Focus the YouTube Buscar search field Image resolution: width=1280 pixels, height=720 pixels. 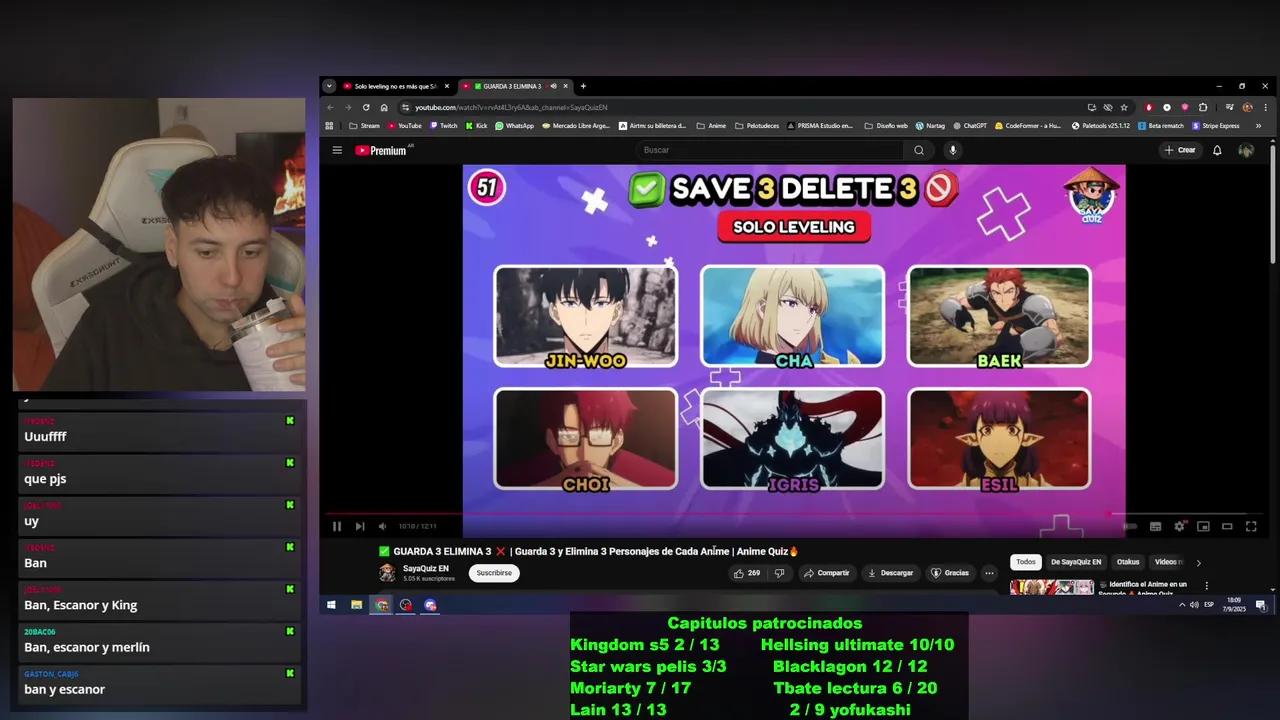(770, 150)
